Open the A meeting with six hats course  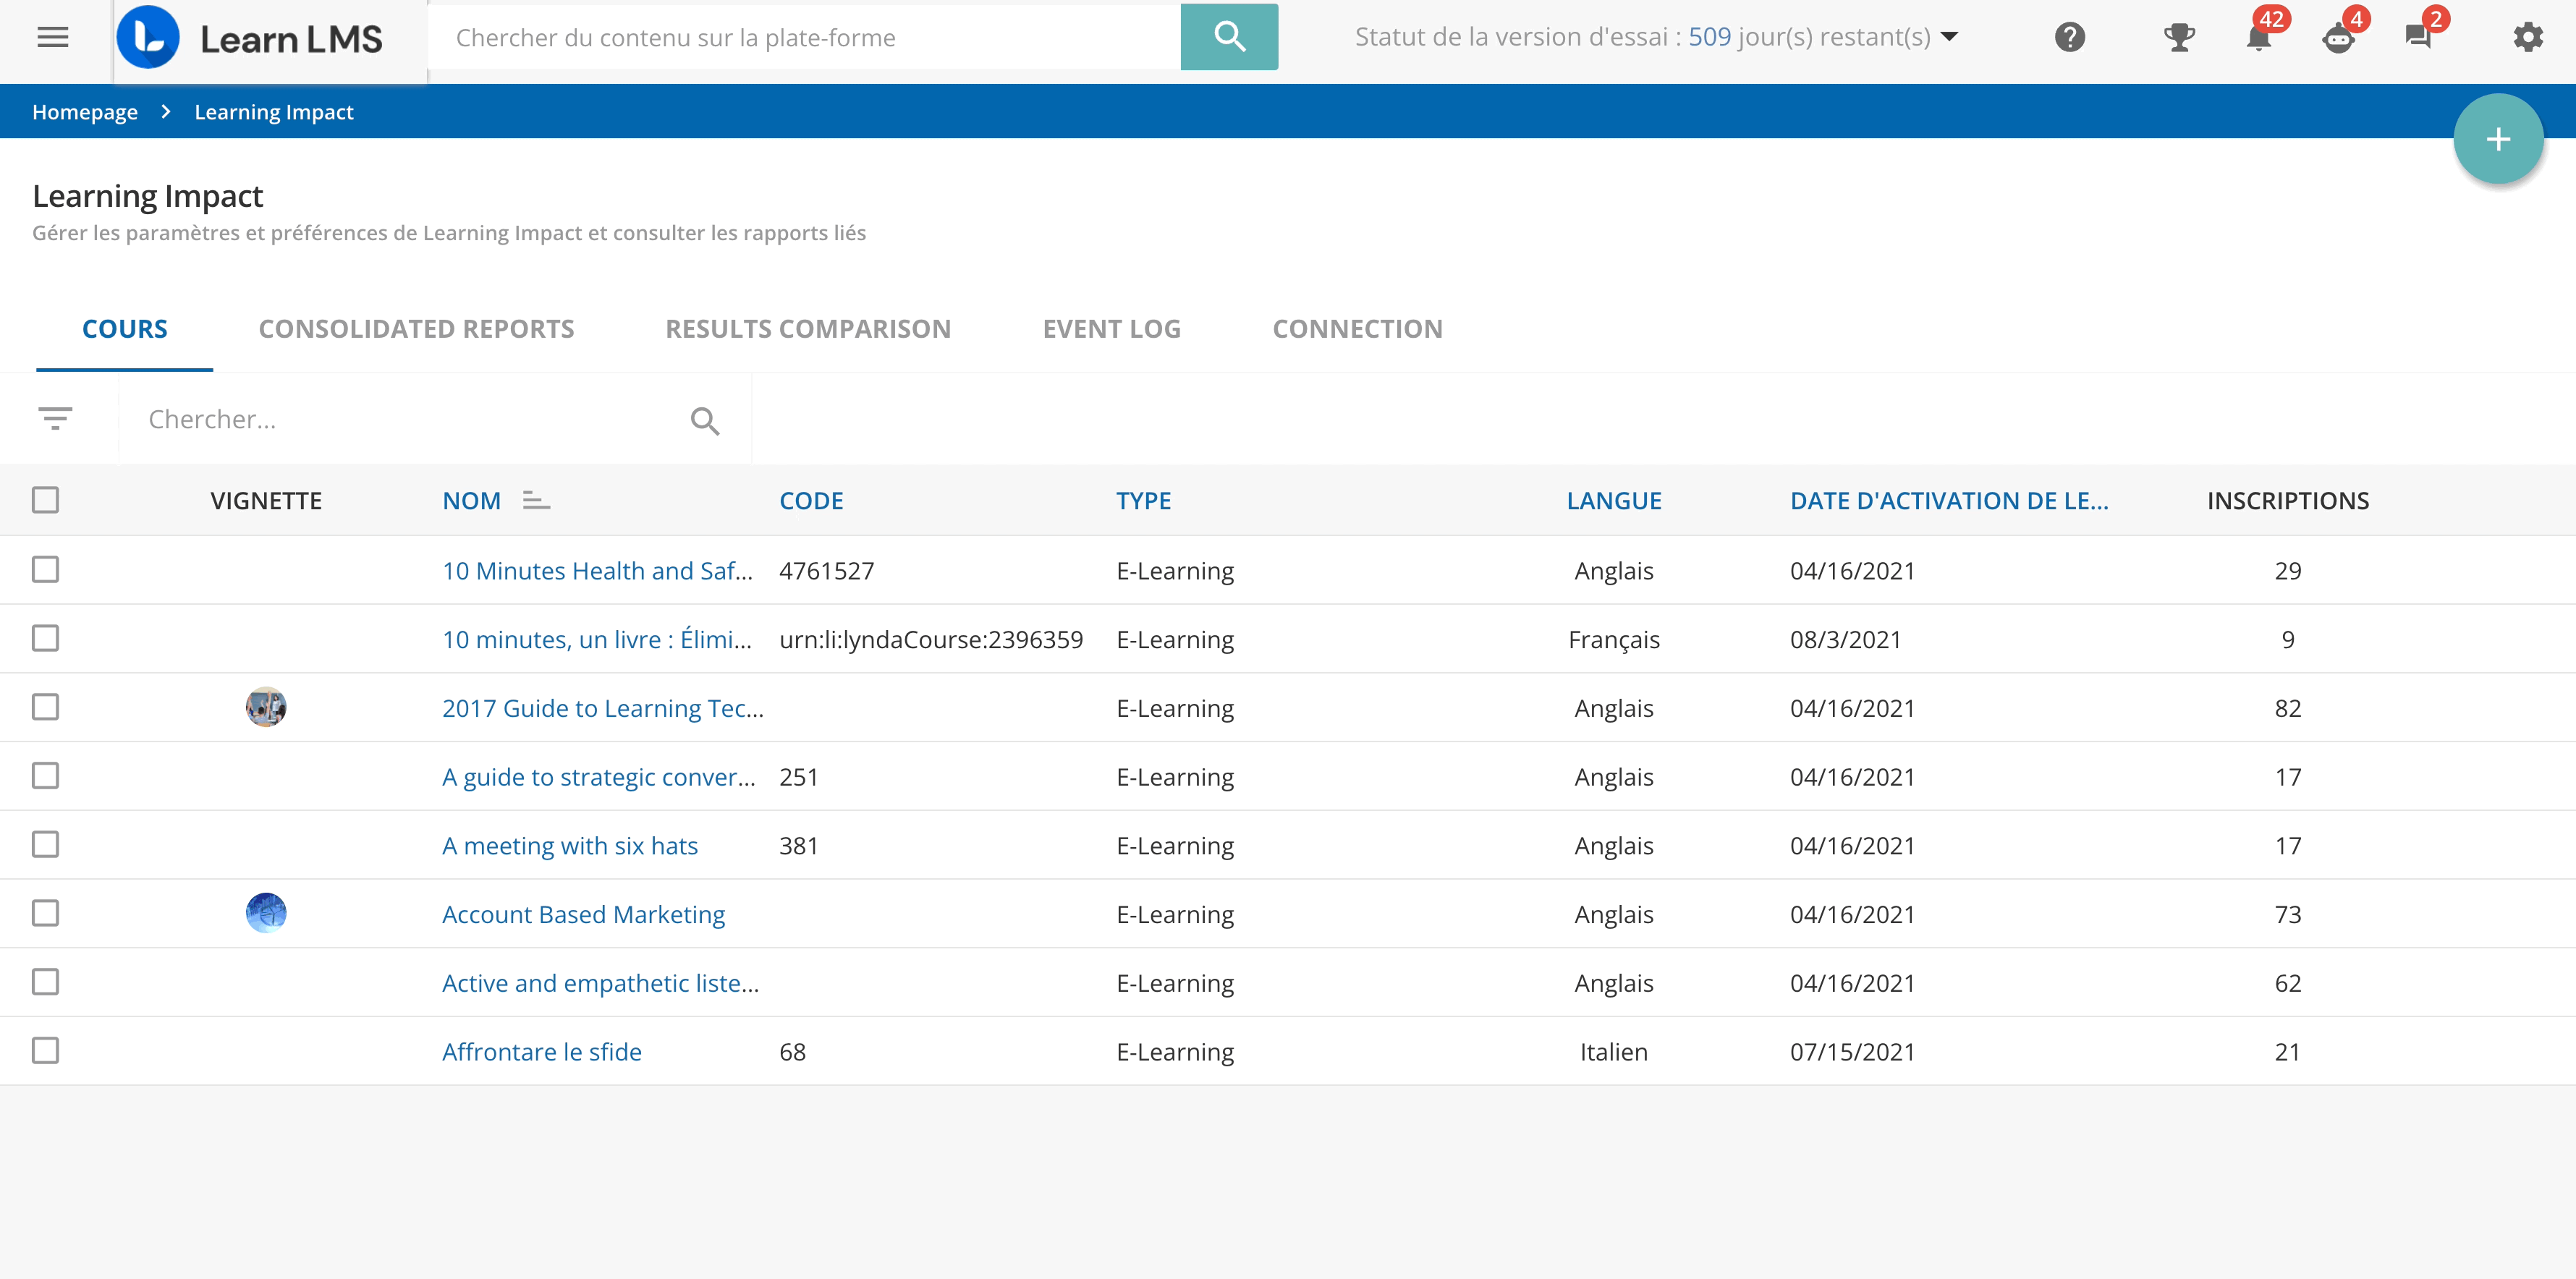click(x=570, y=846)
